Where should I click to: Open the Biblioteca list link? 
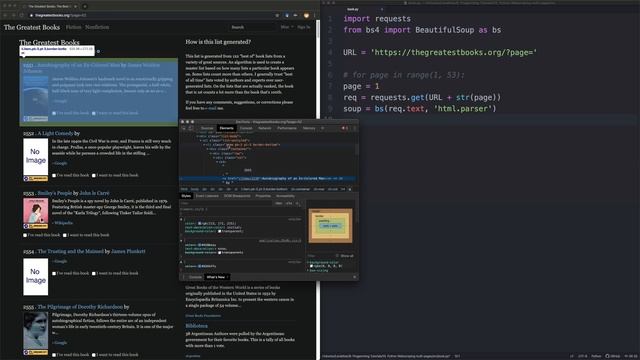coord(196,326)
